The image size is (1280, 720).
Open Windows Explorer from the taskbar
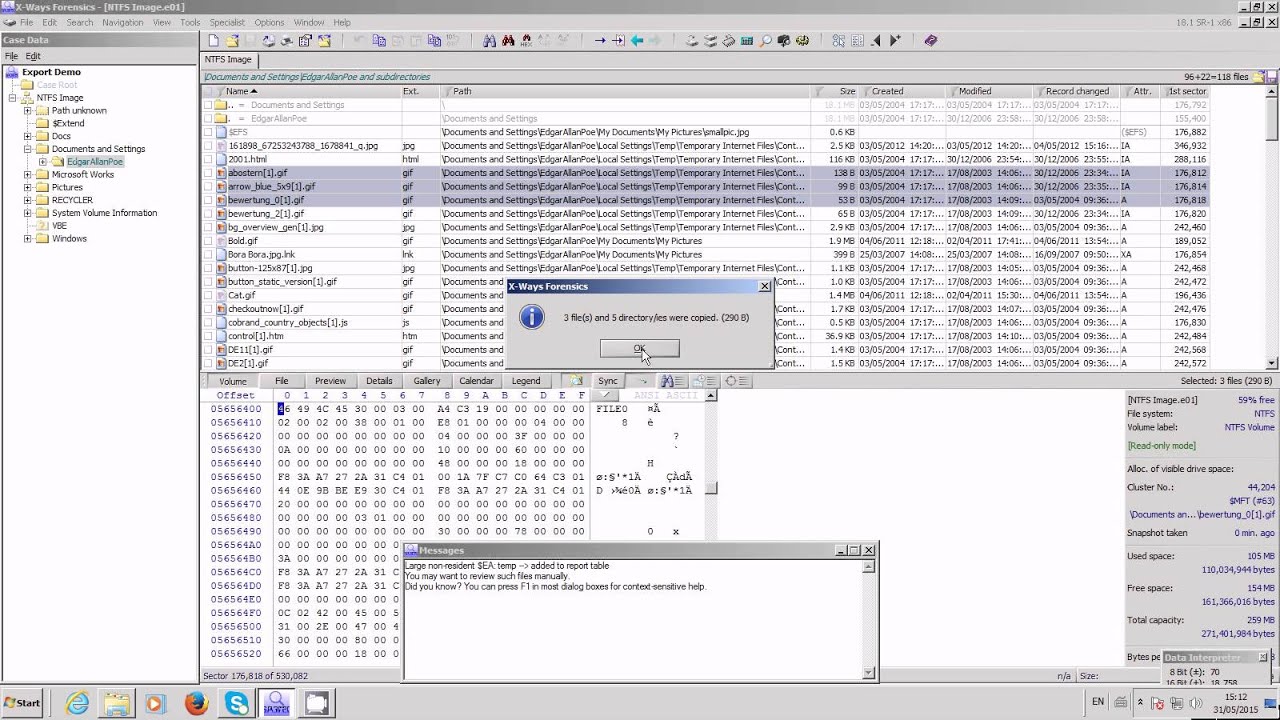116,703
